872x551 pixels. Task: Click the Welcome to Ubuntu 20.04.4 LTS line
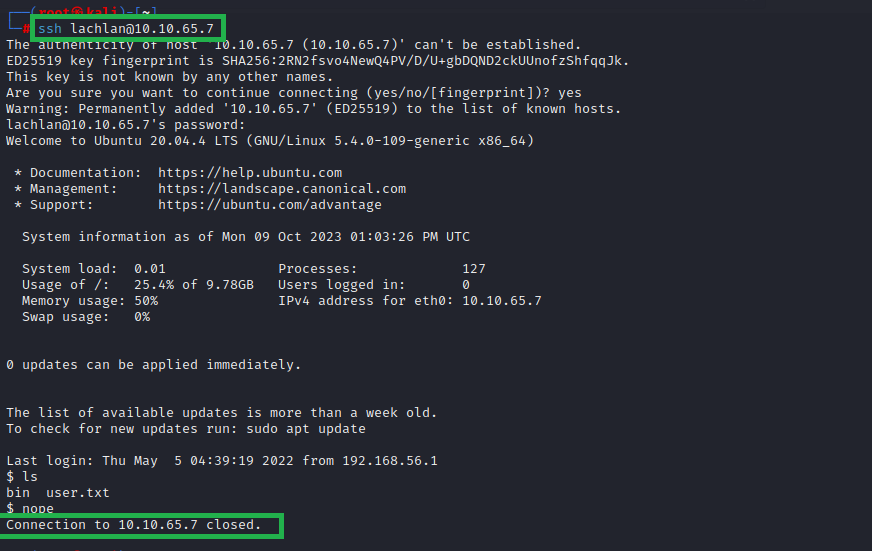[x=270, y=141]
